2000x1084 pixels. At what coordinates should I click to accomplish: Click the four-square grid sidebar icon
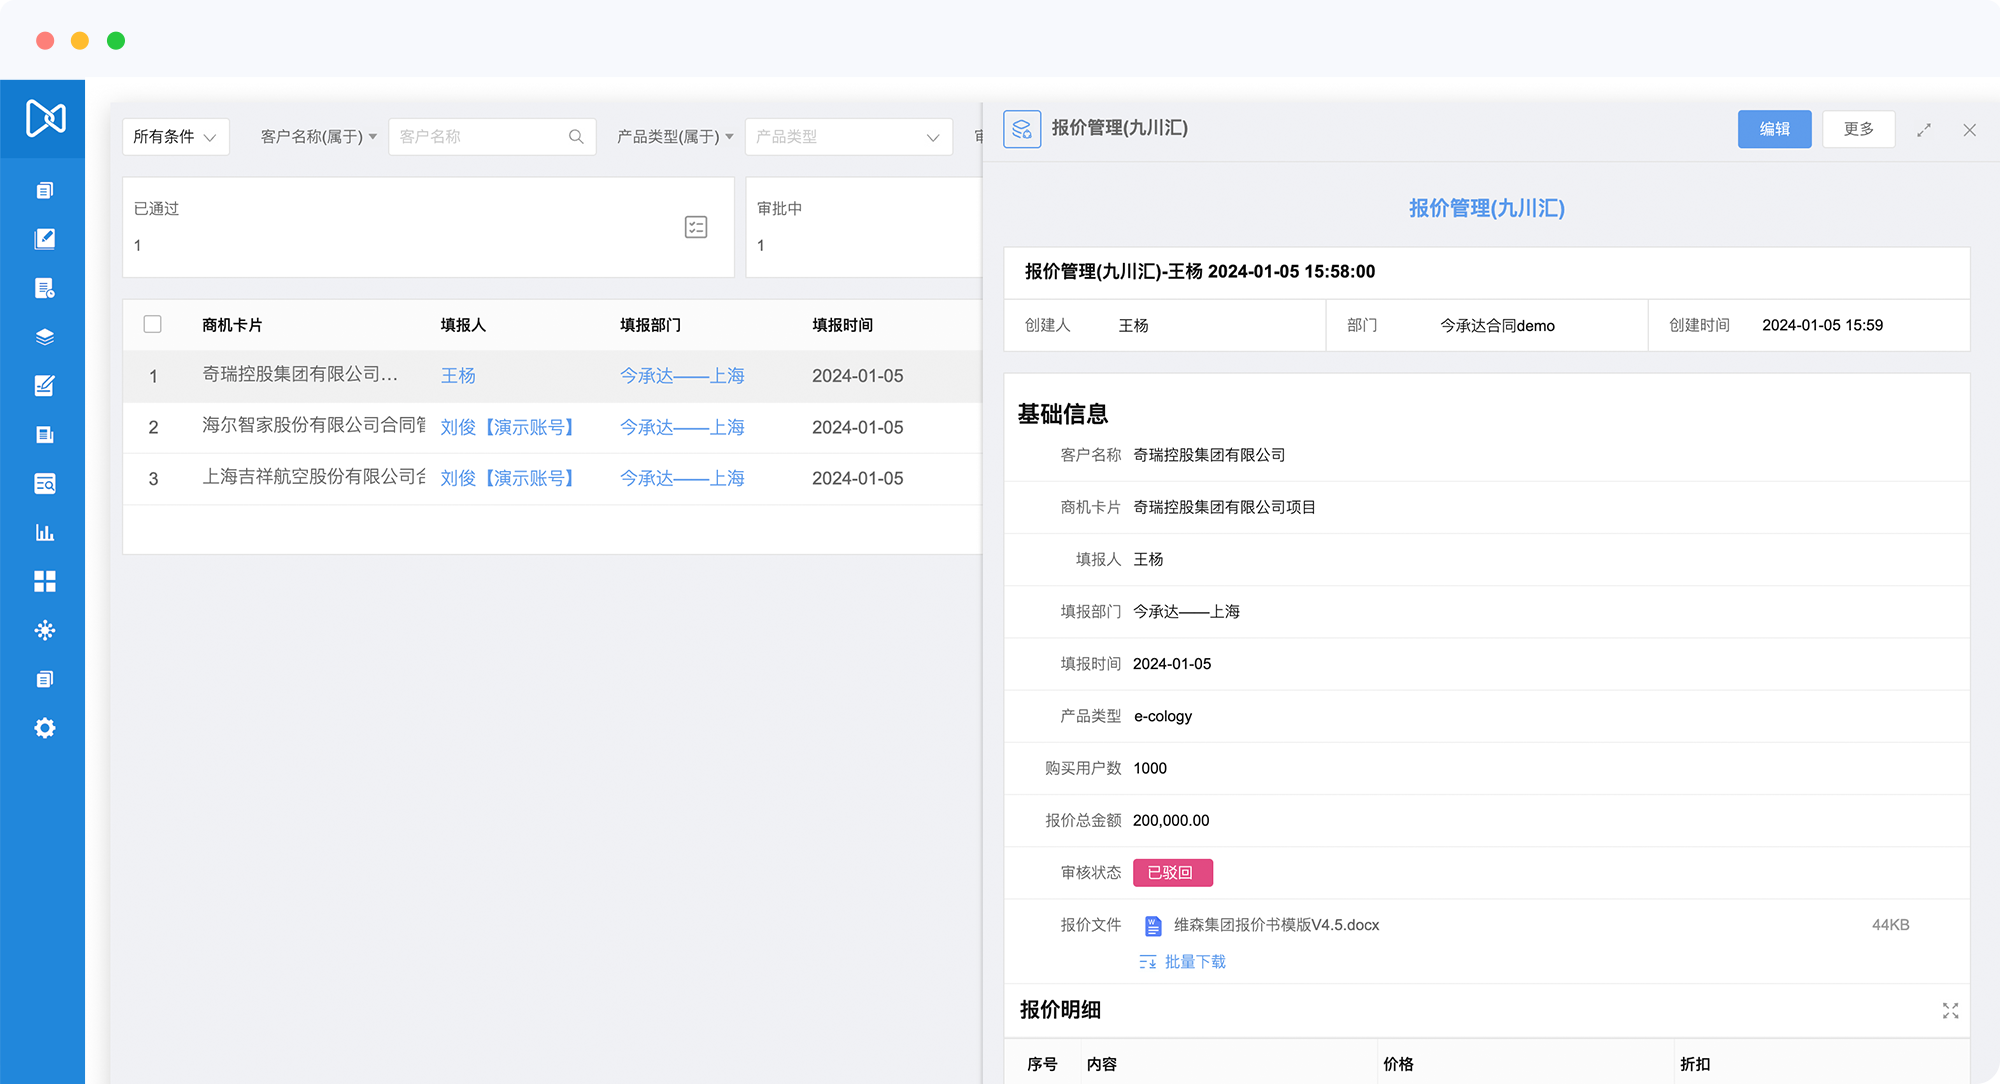[x=44, y=581]
